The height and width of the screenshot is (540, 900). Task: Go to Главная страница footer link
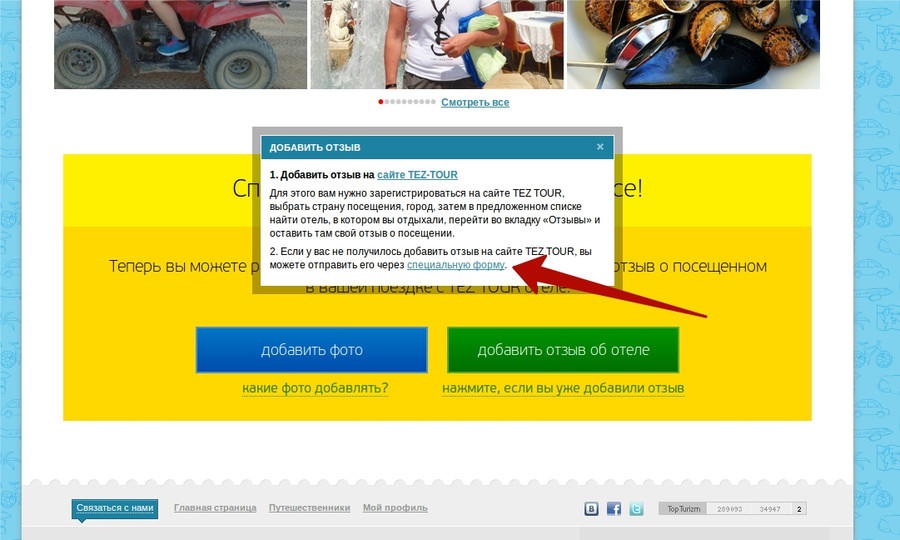tap(215, 508)
